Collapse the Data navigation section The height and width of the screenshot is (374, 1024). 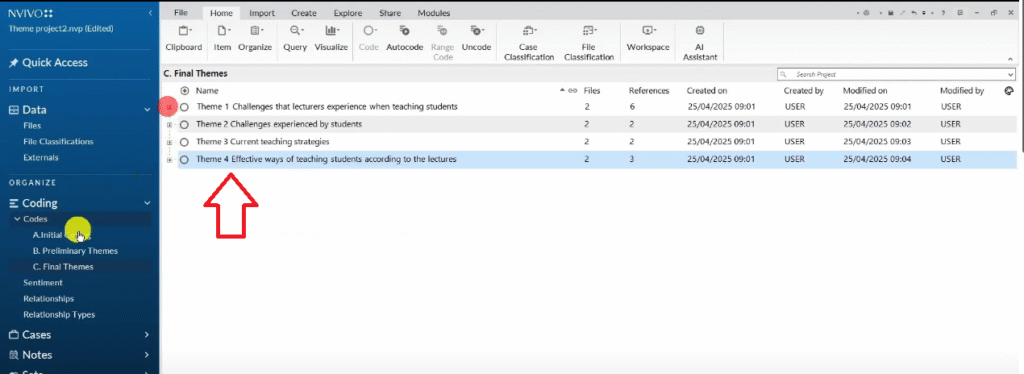click(x=147, y=110)
